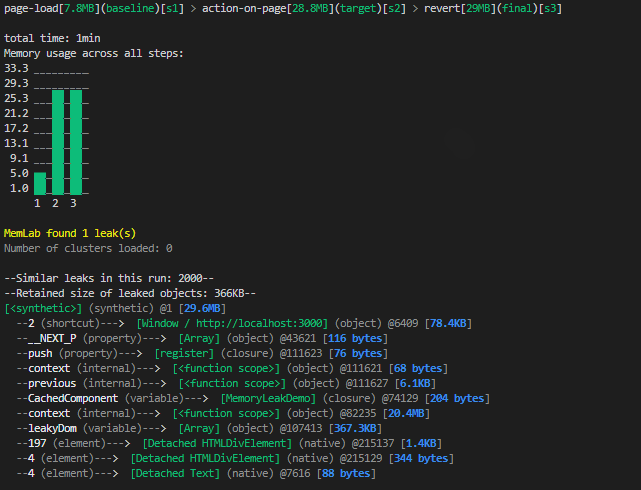The width and height of the screenshot is (641, 490).
Task: Click the '[Detached Text]' node
Action: click(x=175, y=474)
